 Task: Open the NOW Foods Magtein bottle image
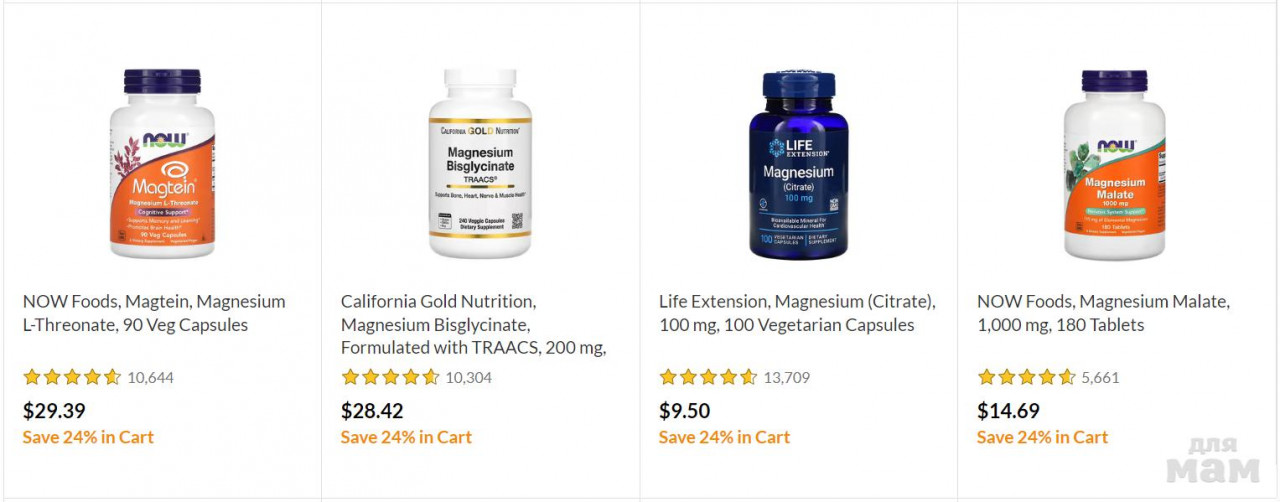[161, 164]
